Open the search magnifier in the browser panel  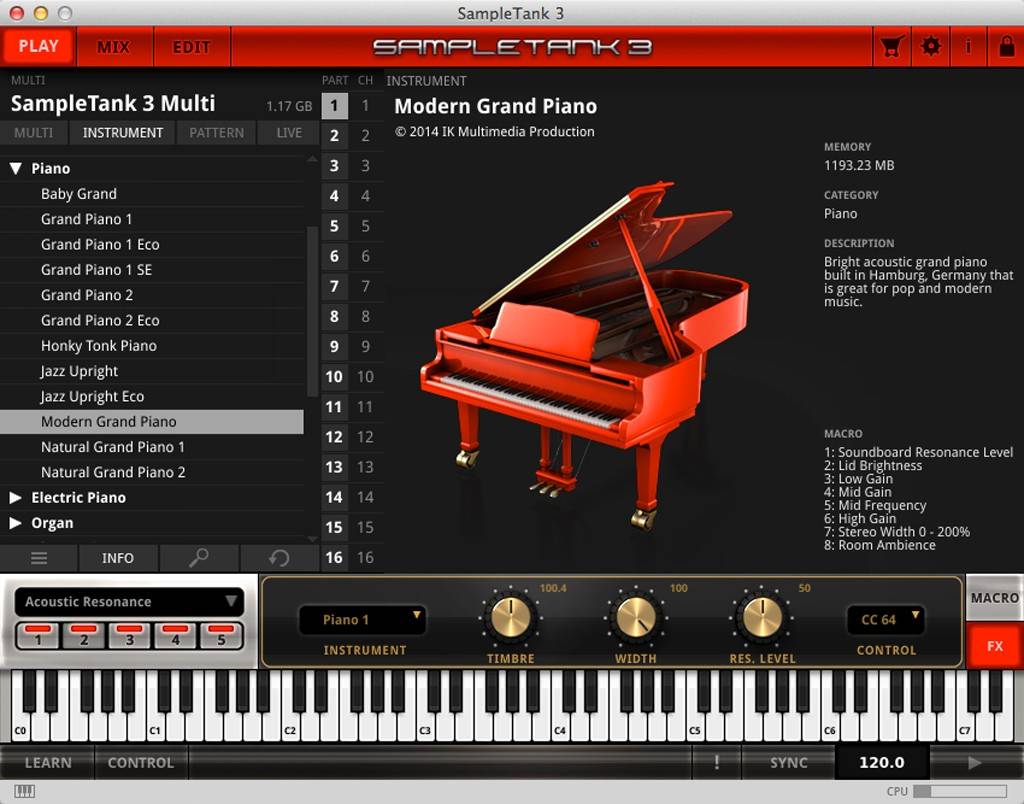coord(200,558)
